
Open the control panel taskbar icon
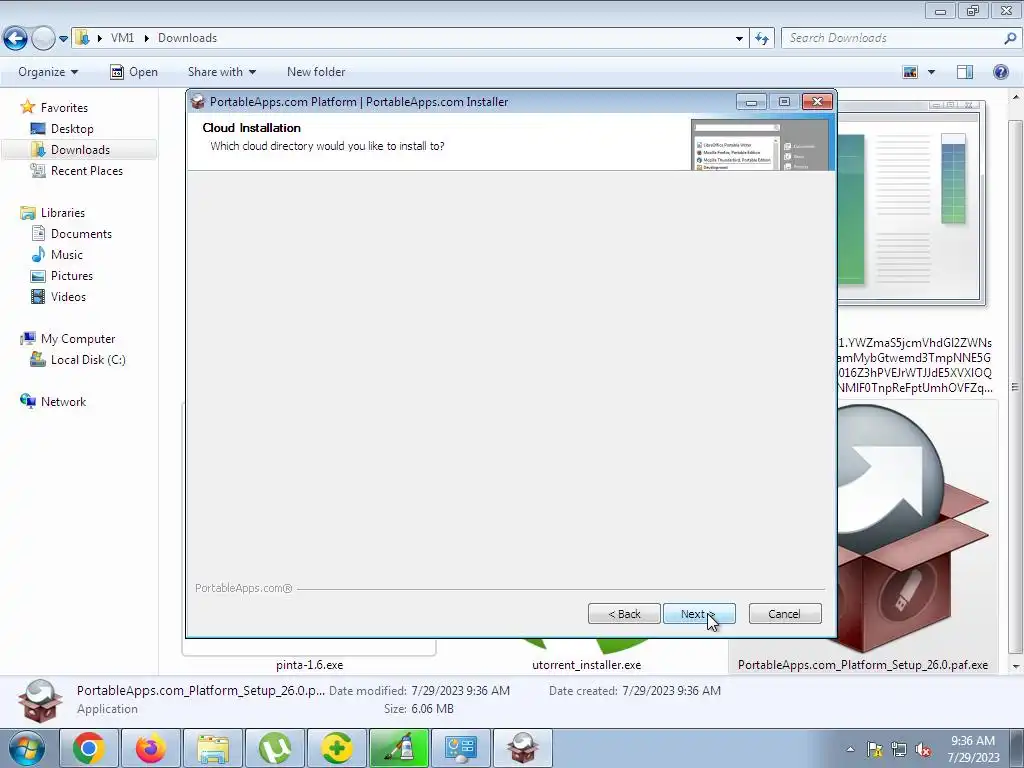pos(461,748)
